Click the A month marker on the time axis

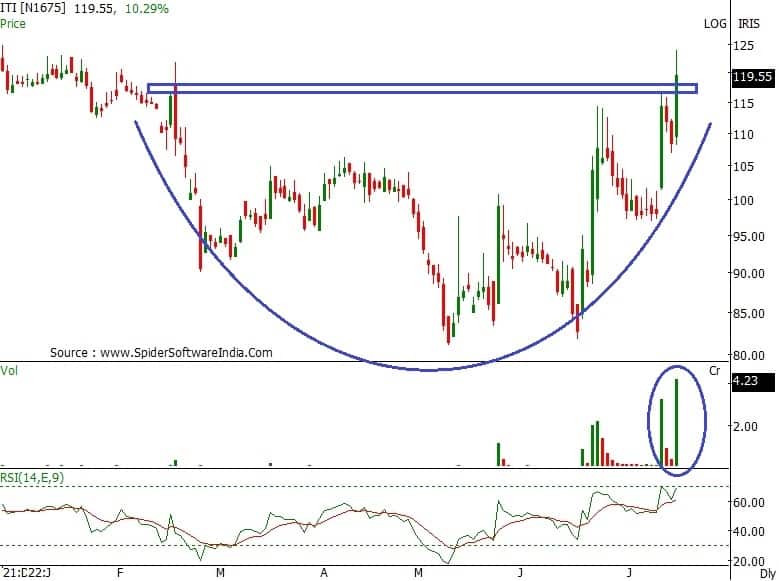(324, 574)
